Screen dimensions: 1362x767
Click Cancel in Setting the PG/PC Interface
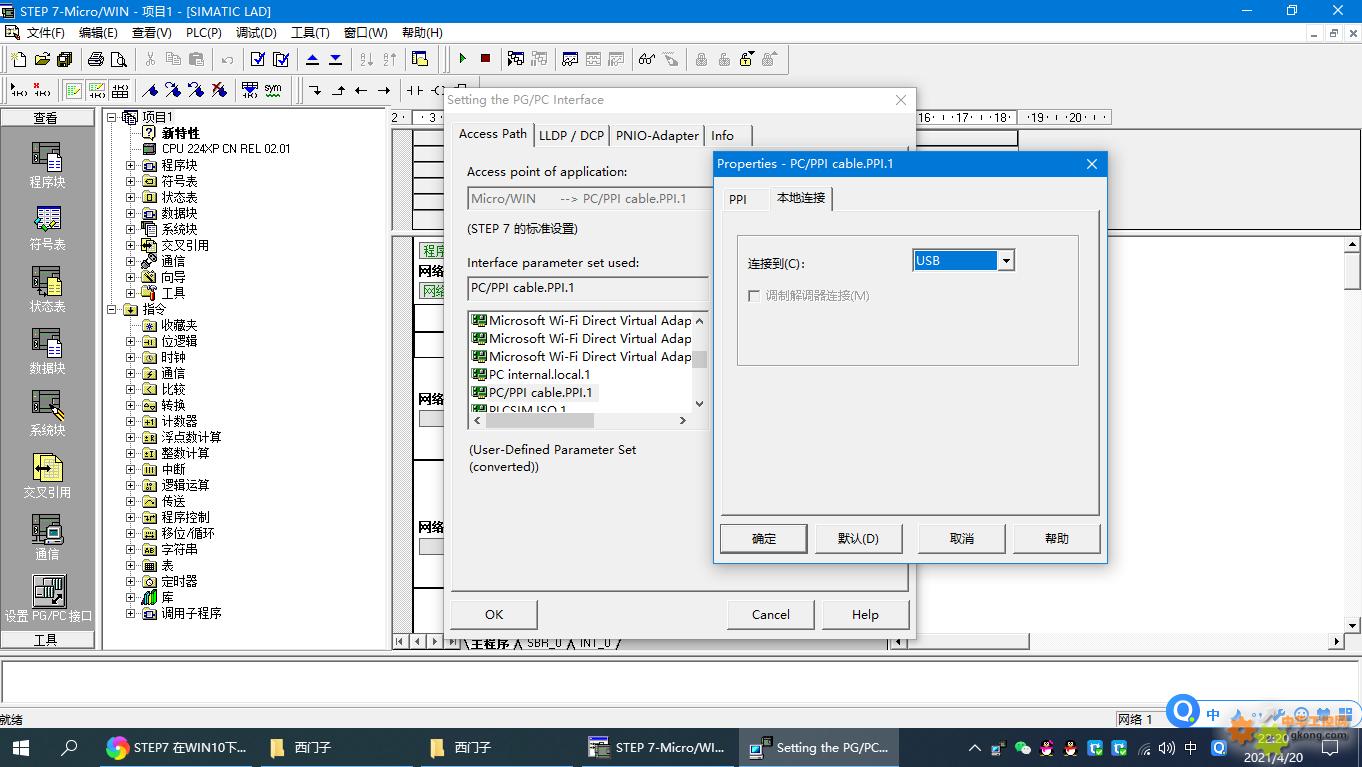coord(770,614)
